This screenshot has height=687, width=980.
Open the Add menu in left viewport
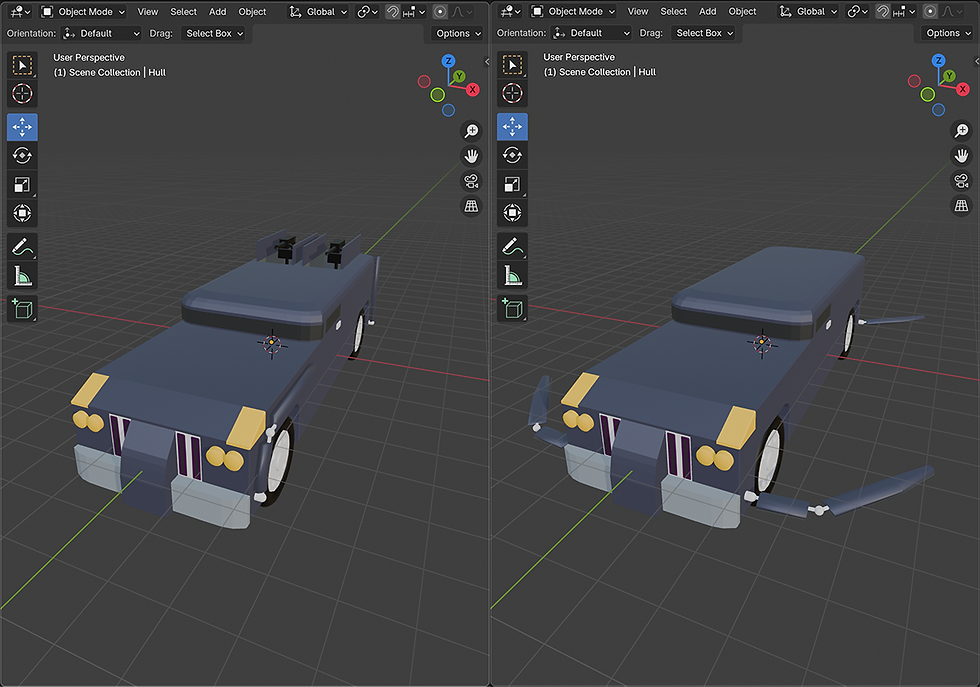click(217, 12)
